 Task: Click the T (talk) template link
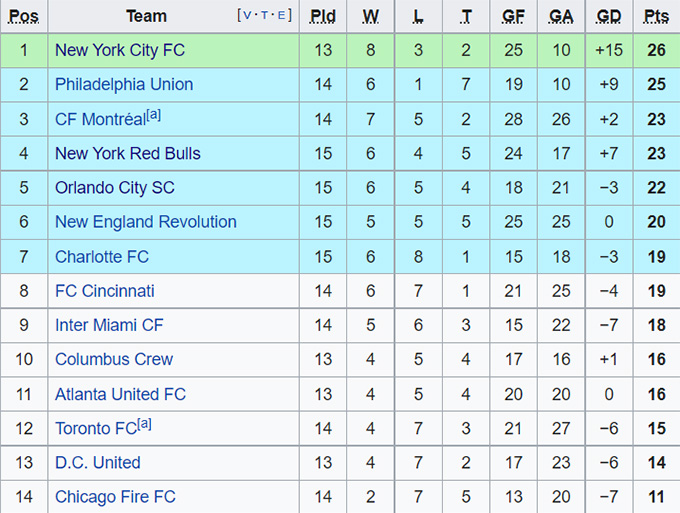pyautogui.click(x=265, y=15)
